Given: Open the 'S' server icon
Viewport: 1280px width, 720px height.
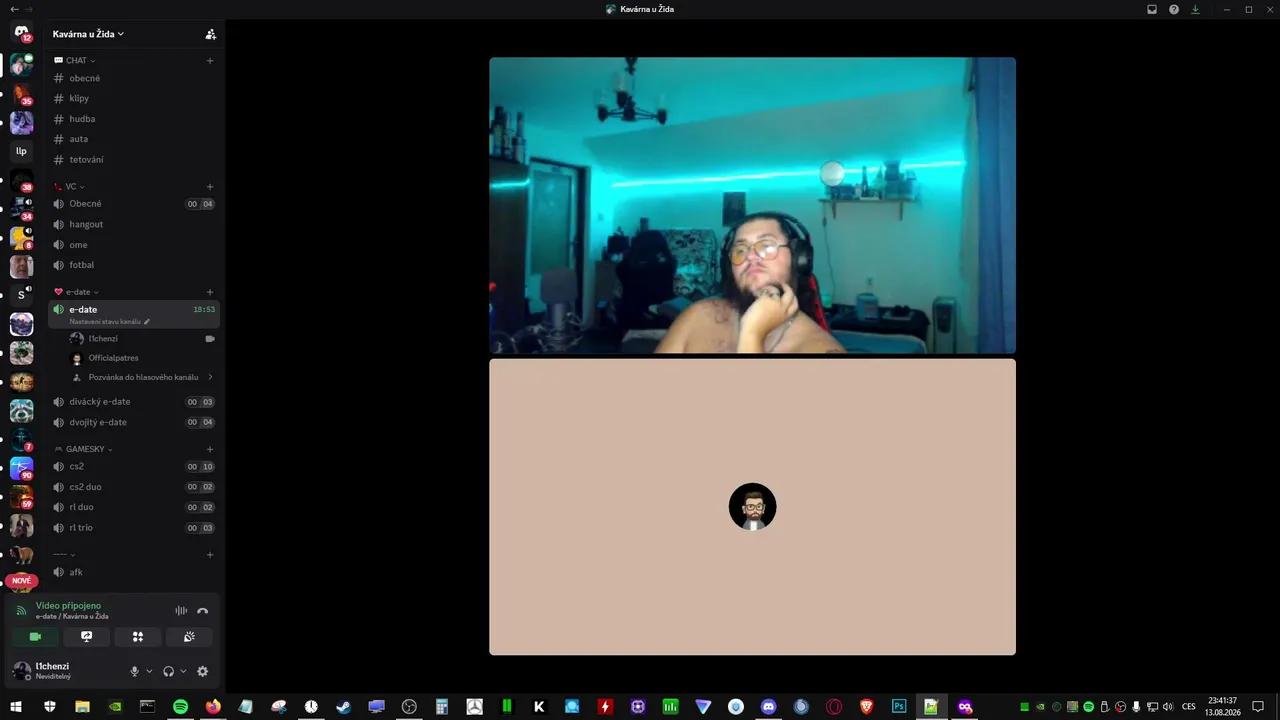Looking at the screenshot, I should click(x=21, y=295).
